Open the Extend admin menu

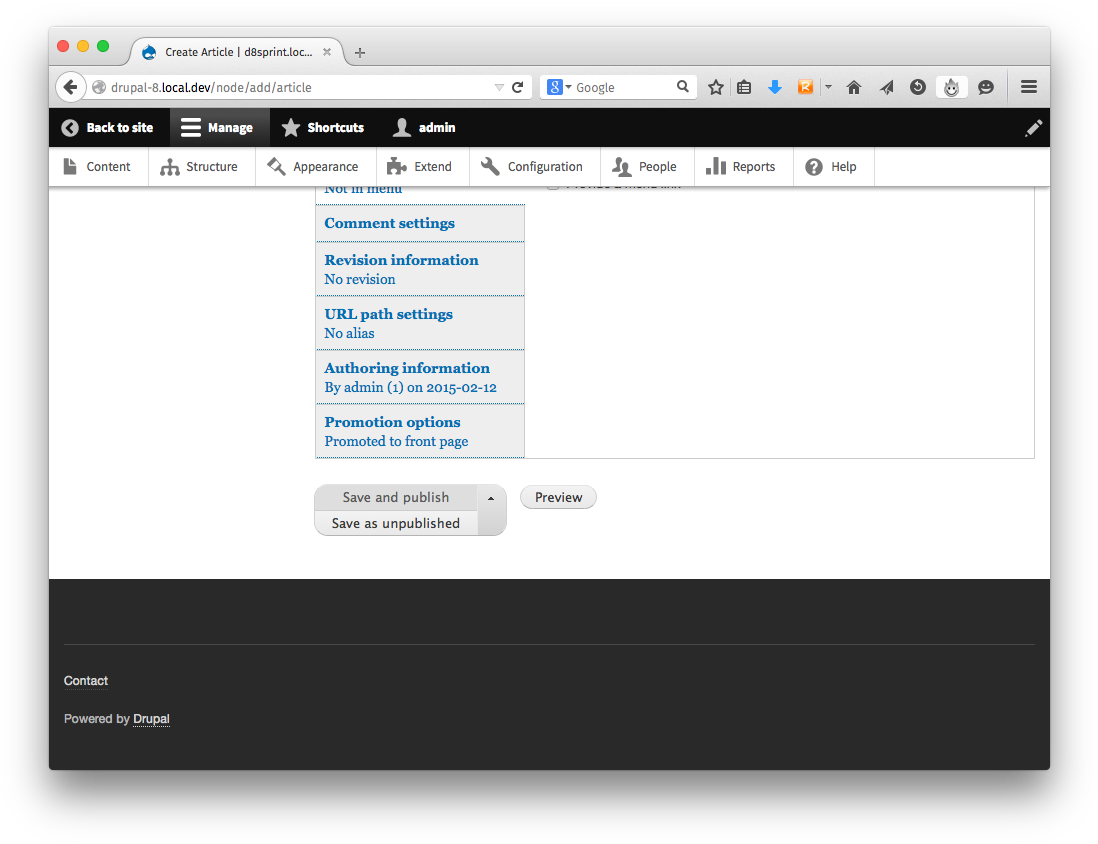coord(422,167)
